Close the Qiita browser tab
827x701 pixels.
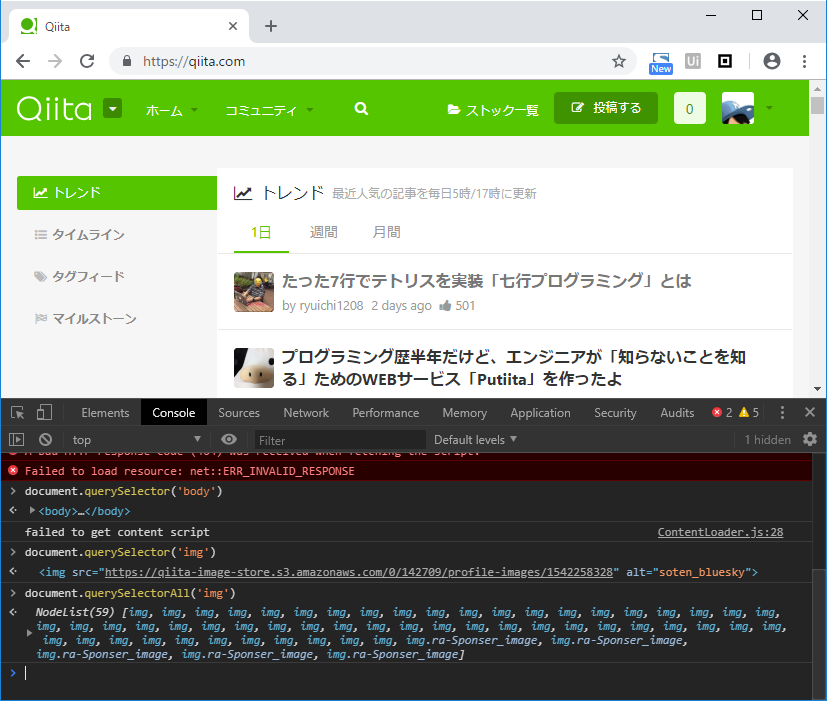(x=233, y=26)
